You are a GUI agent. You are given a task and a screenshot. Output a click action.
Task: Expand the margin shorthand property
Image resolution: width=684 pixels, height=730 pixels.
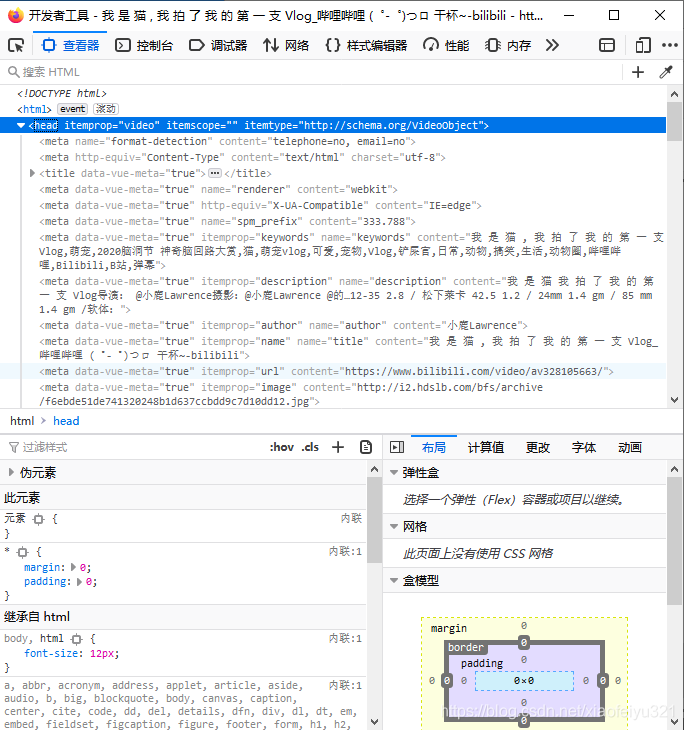coord(73,567)
